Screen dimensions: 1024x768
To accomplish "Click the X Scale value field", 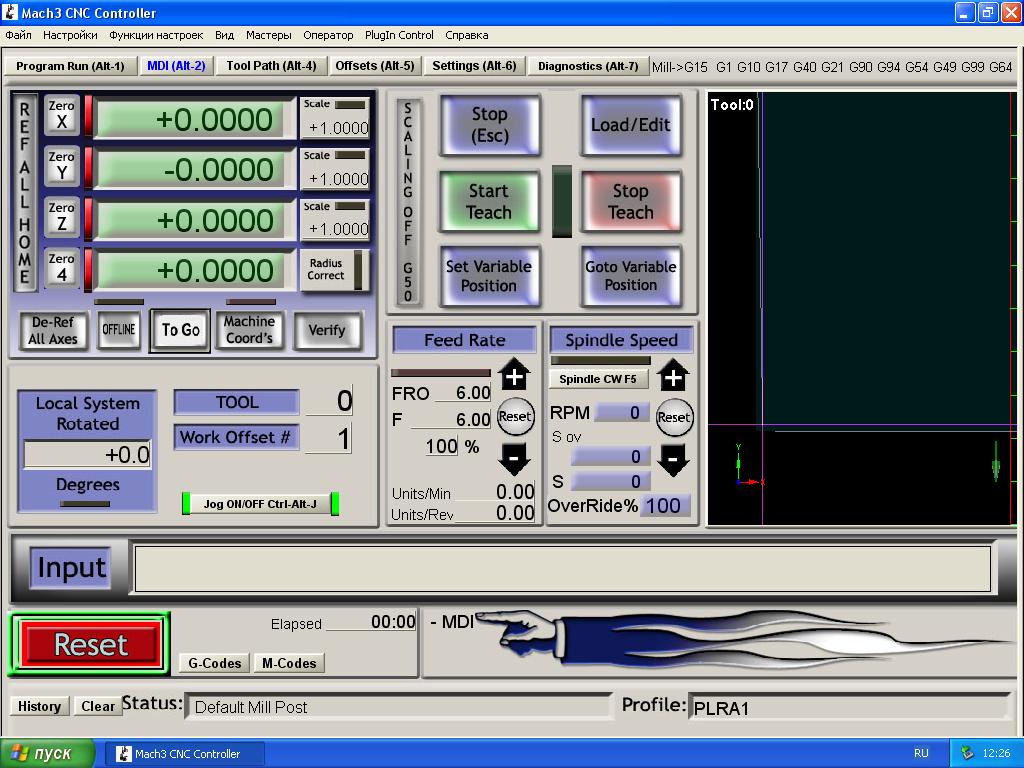I will [x=336, y=127].
